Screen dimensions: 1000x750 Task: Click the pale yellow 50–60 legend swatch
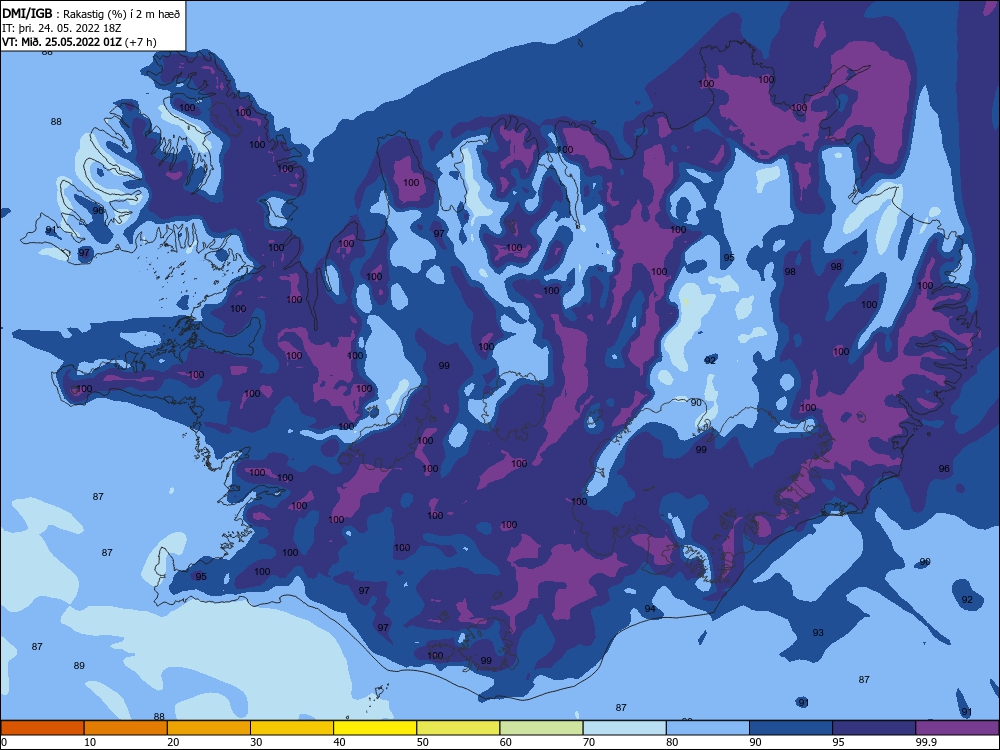pyautogui.click(x=459, y=728)
